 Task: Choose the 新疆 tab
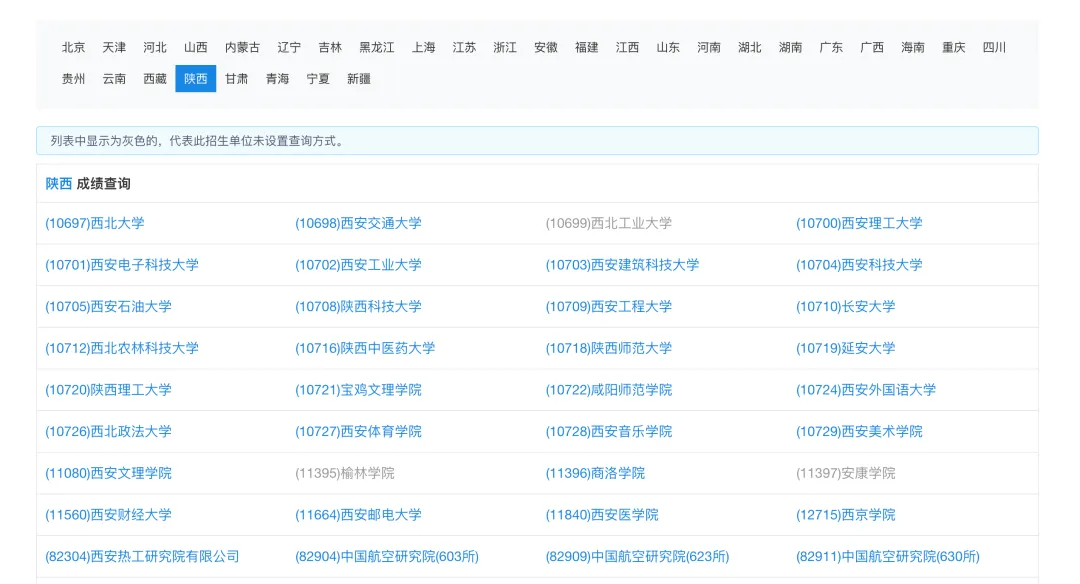point(359,79)
